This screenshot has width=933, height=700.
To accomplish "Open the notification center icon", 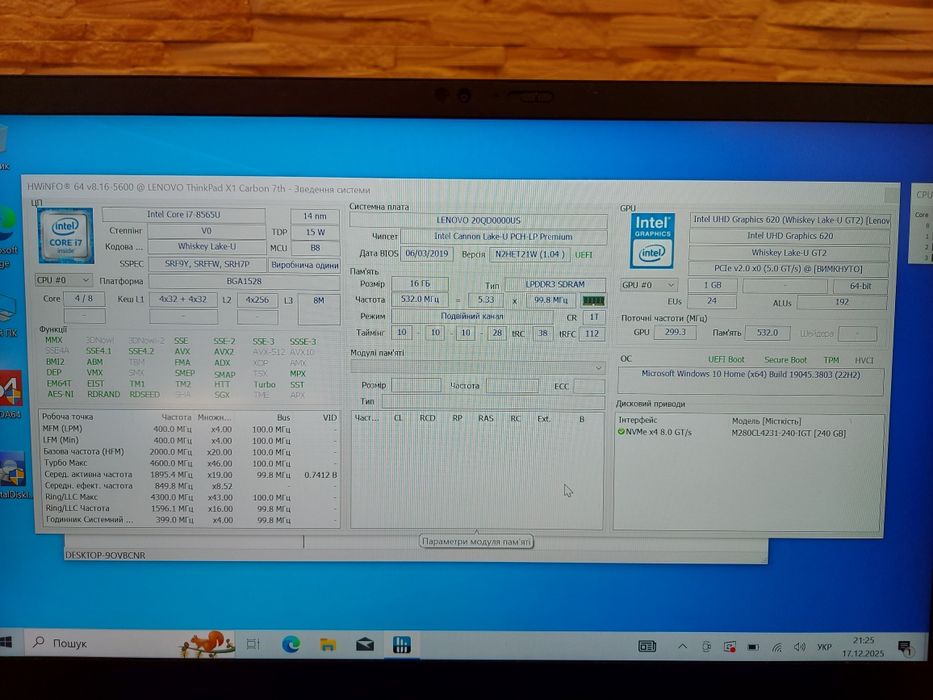I will coord(904,647).
